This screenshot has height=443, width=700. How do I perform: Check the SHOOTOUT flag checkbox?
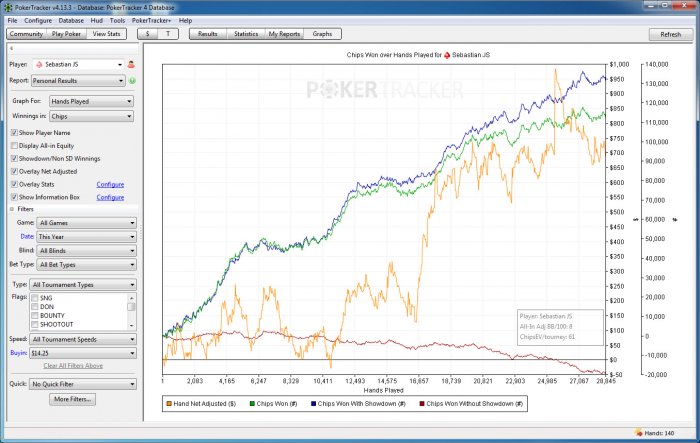click(x=34, y=325)
